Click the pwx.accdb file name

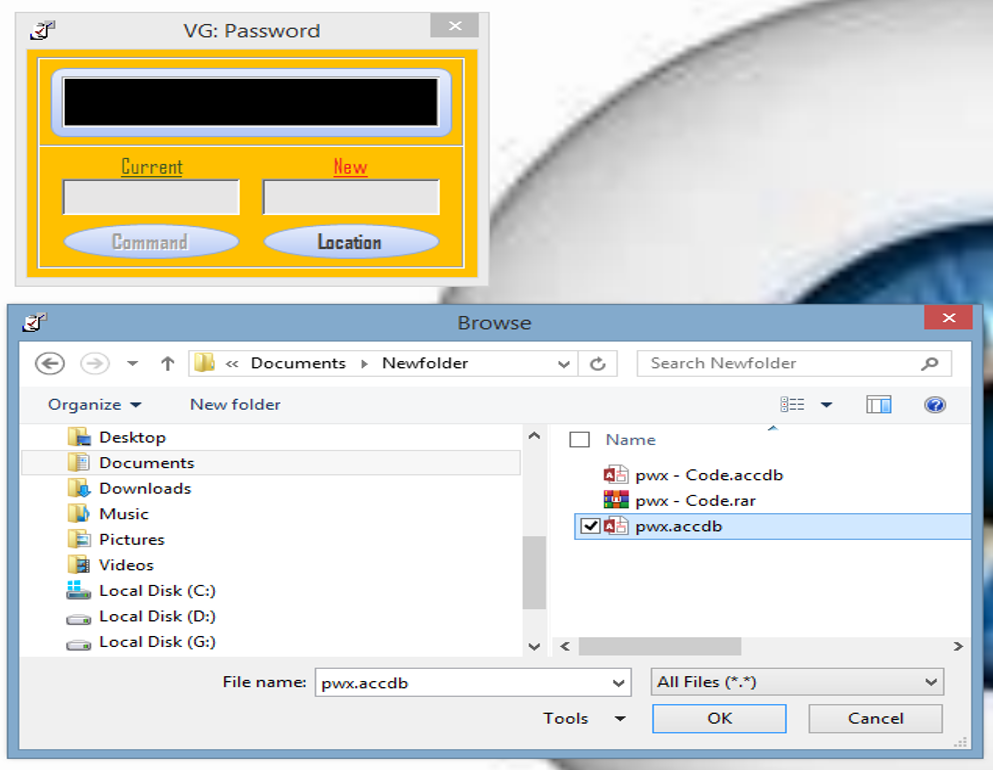click(x=678, y=526)
